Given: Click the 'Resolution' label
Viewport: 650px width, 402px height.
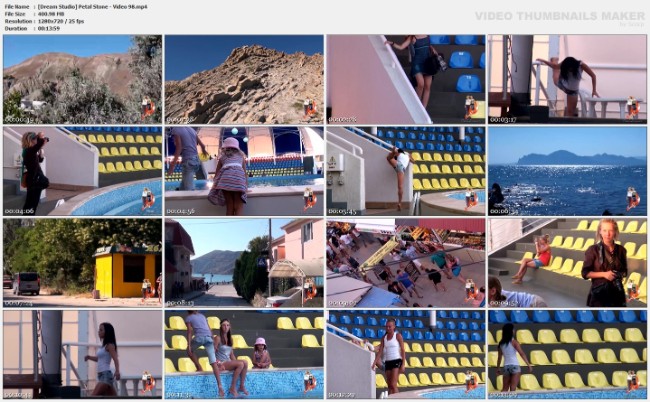Looking at the screenshot, I should click(x=18, y=21).
